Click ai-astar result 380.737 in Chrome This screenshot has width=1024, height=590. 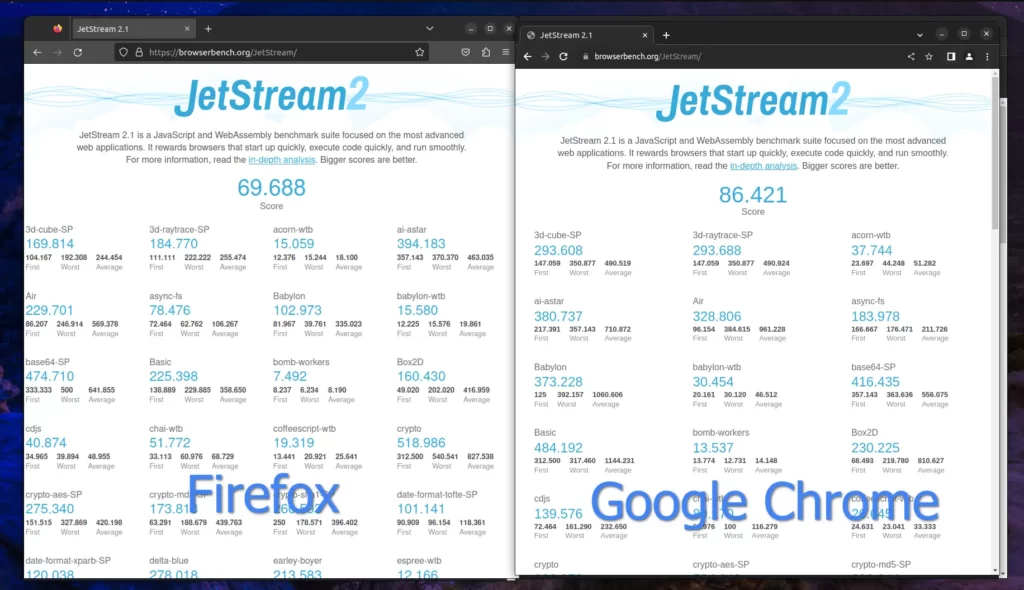(558, 316)
